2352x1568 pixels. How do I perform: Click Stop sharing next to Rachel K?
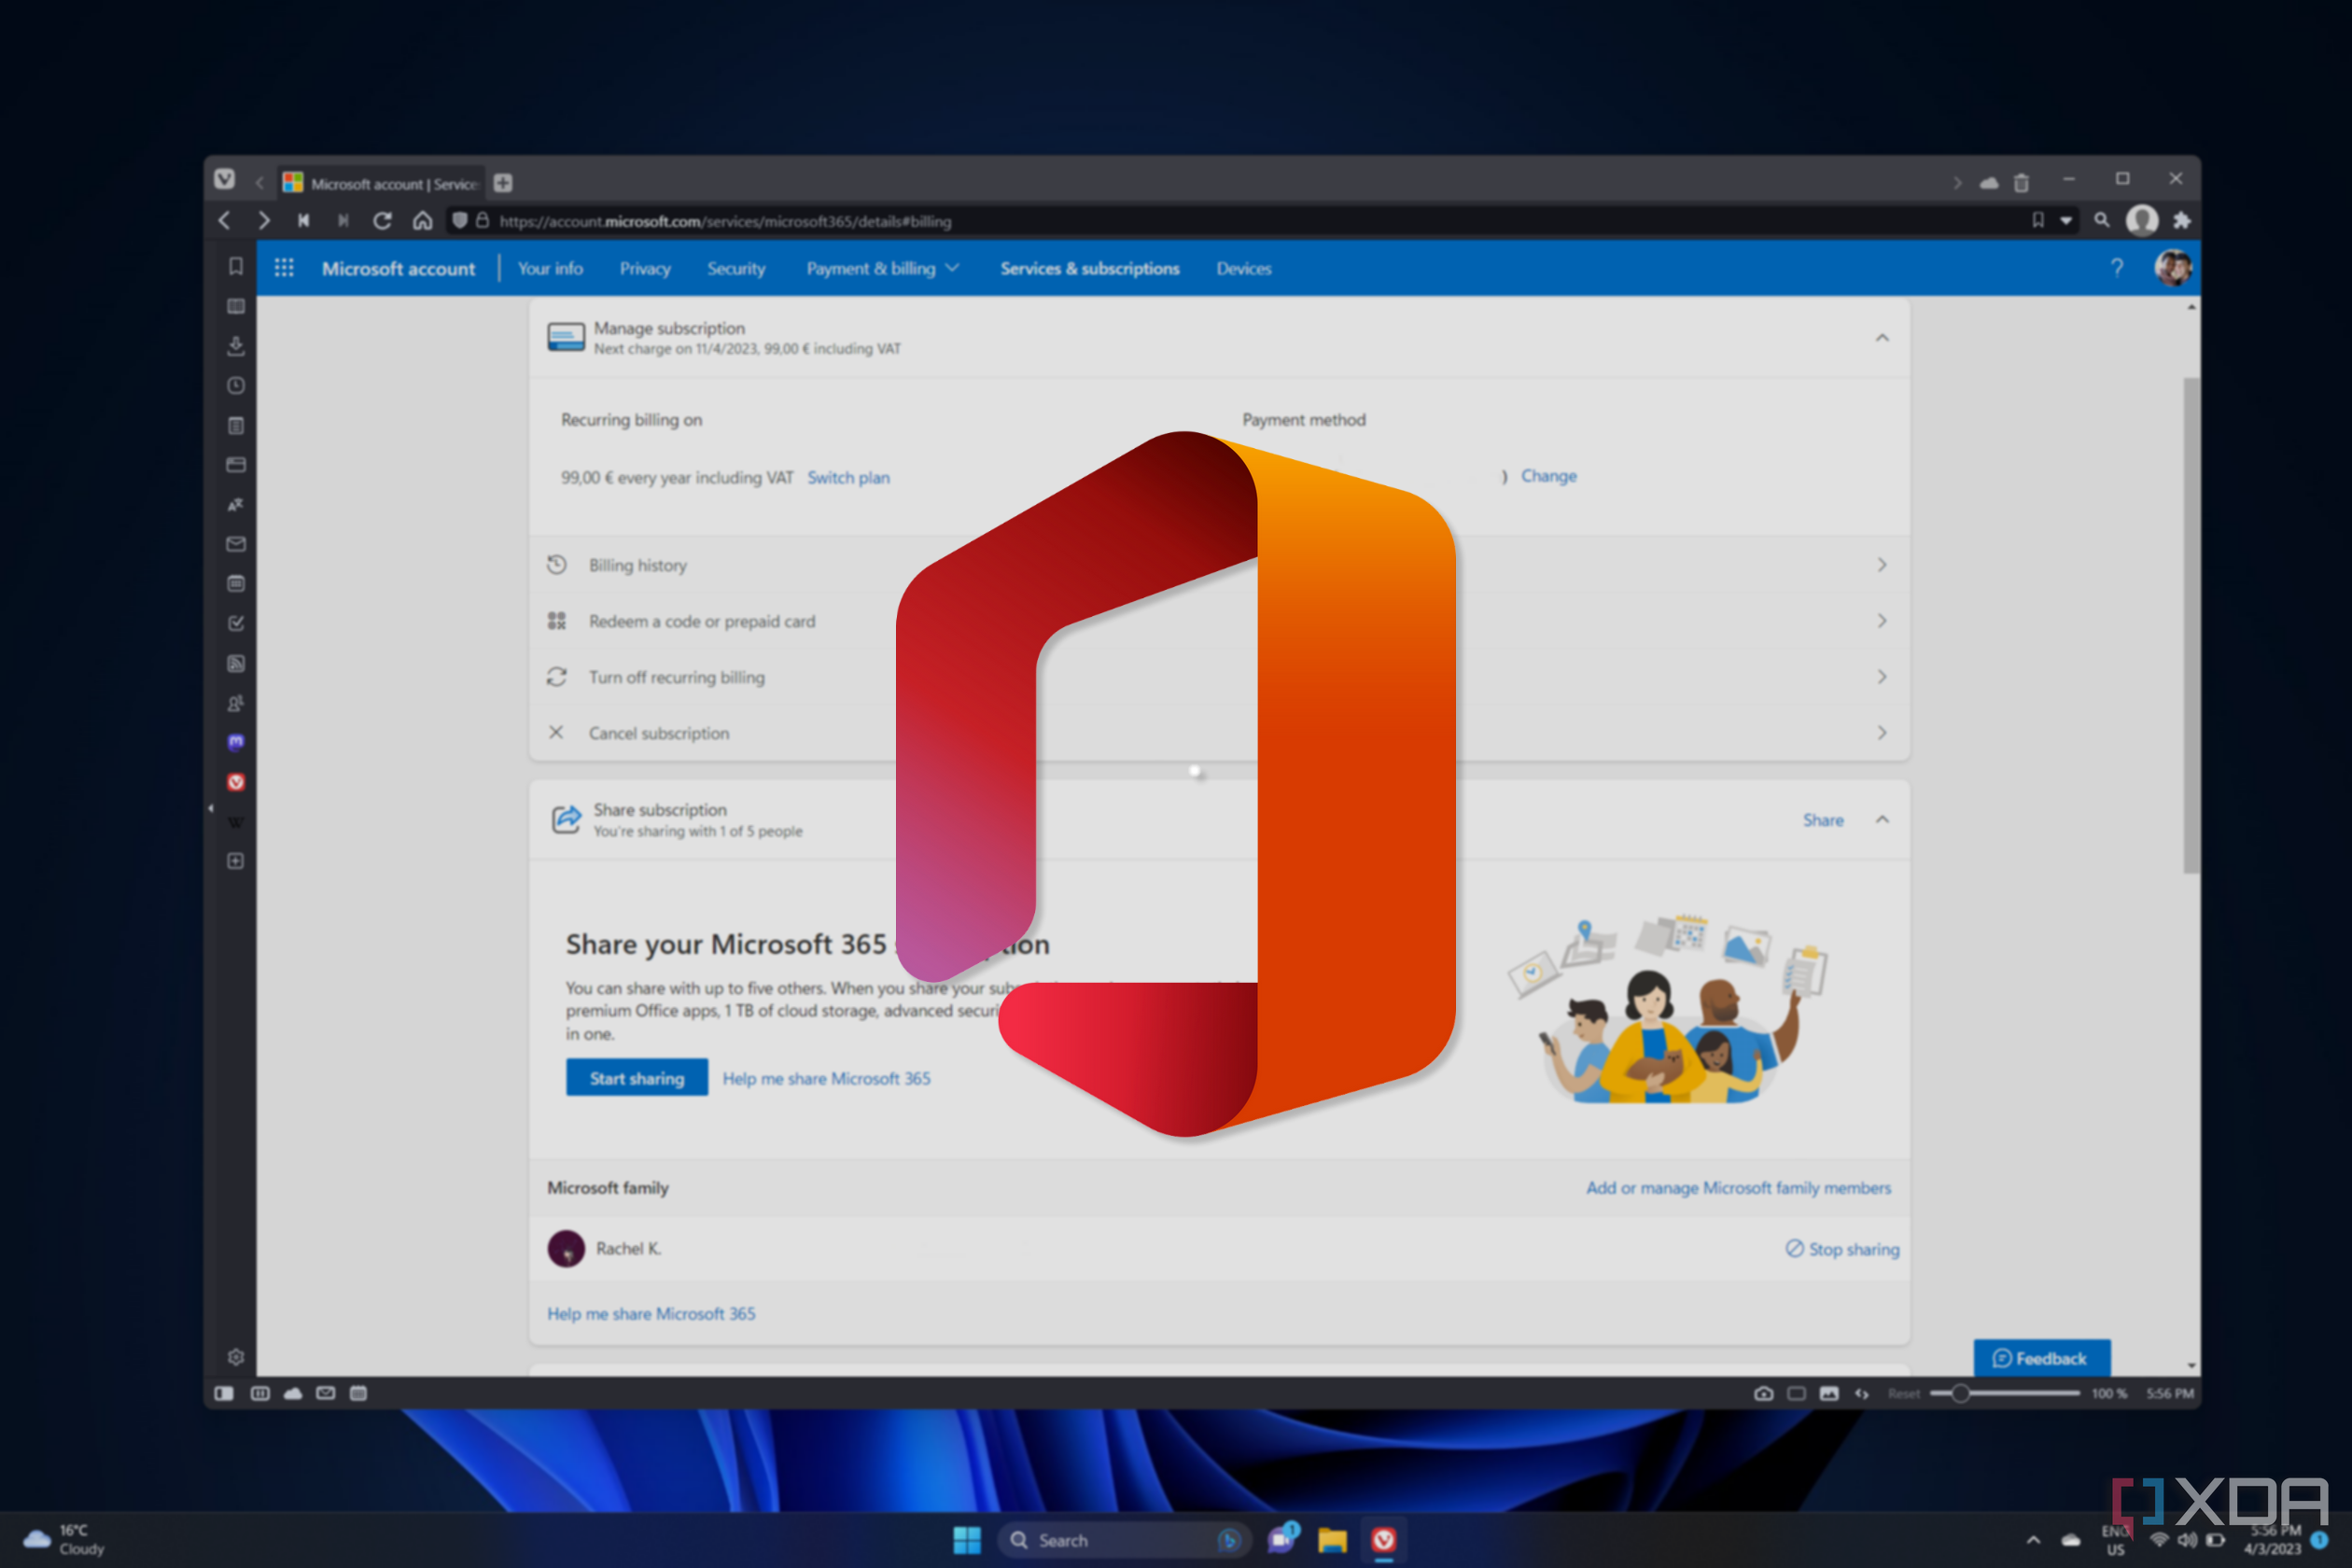[1842, 1248]
